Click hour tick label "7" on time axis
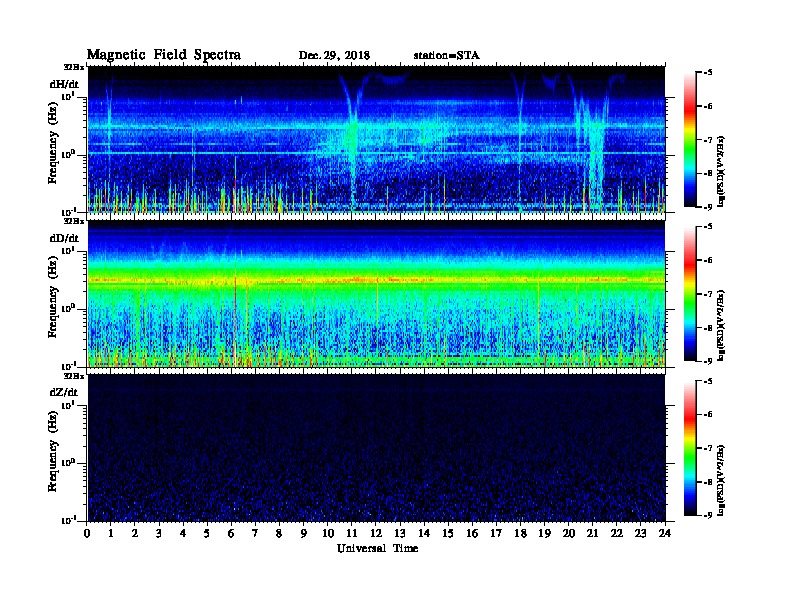792x612 pixels. pos(255,533)
